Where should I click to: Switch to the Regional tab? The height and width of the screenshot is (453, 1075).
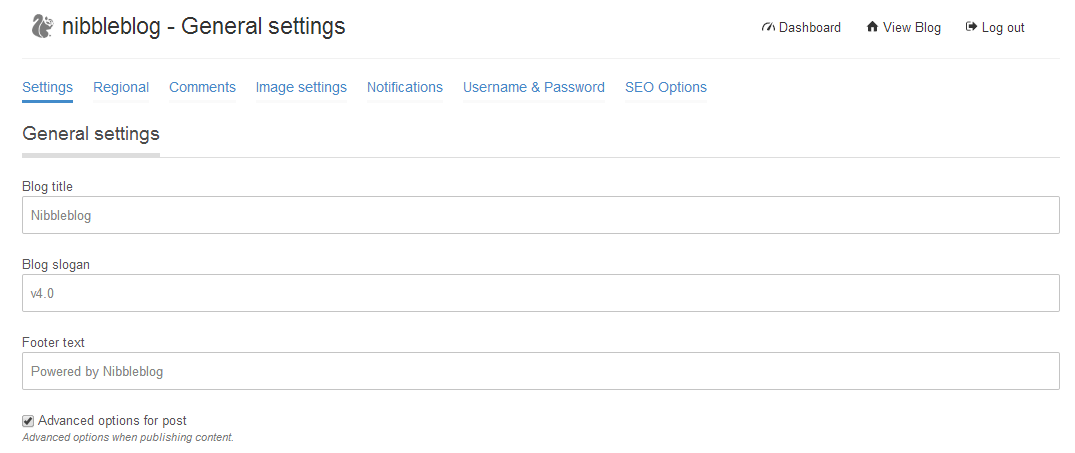pos(121,87)
